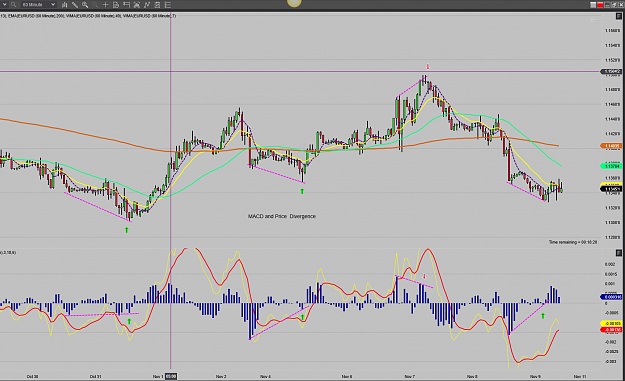Image resolution: width=625 pixels, height=381 pixels.
Task: Select the red down arrow above Nov 7 high
Action: pyautogui.click(x=428, y=67)
